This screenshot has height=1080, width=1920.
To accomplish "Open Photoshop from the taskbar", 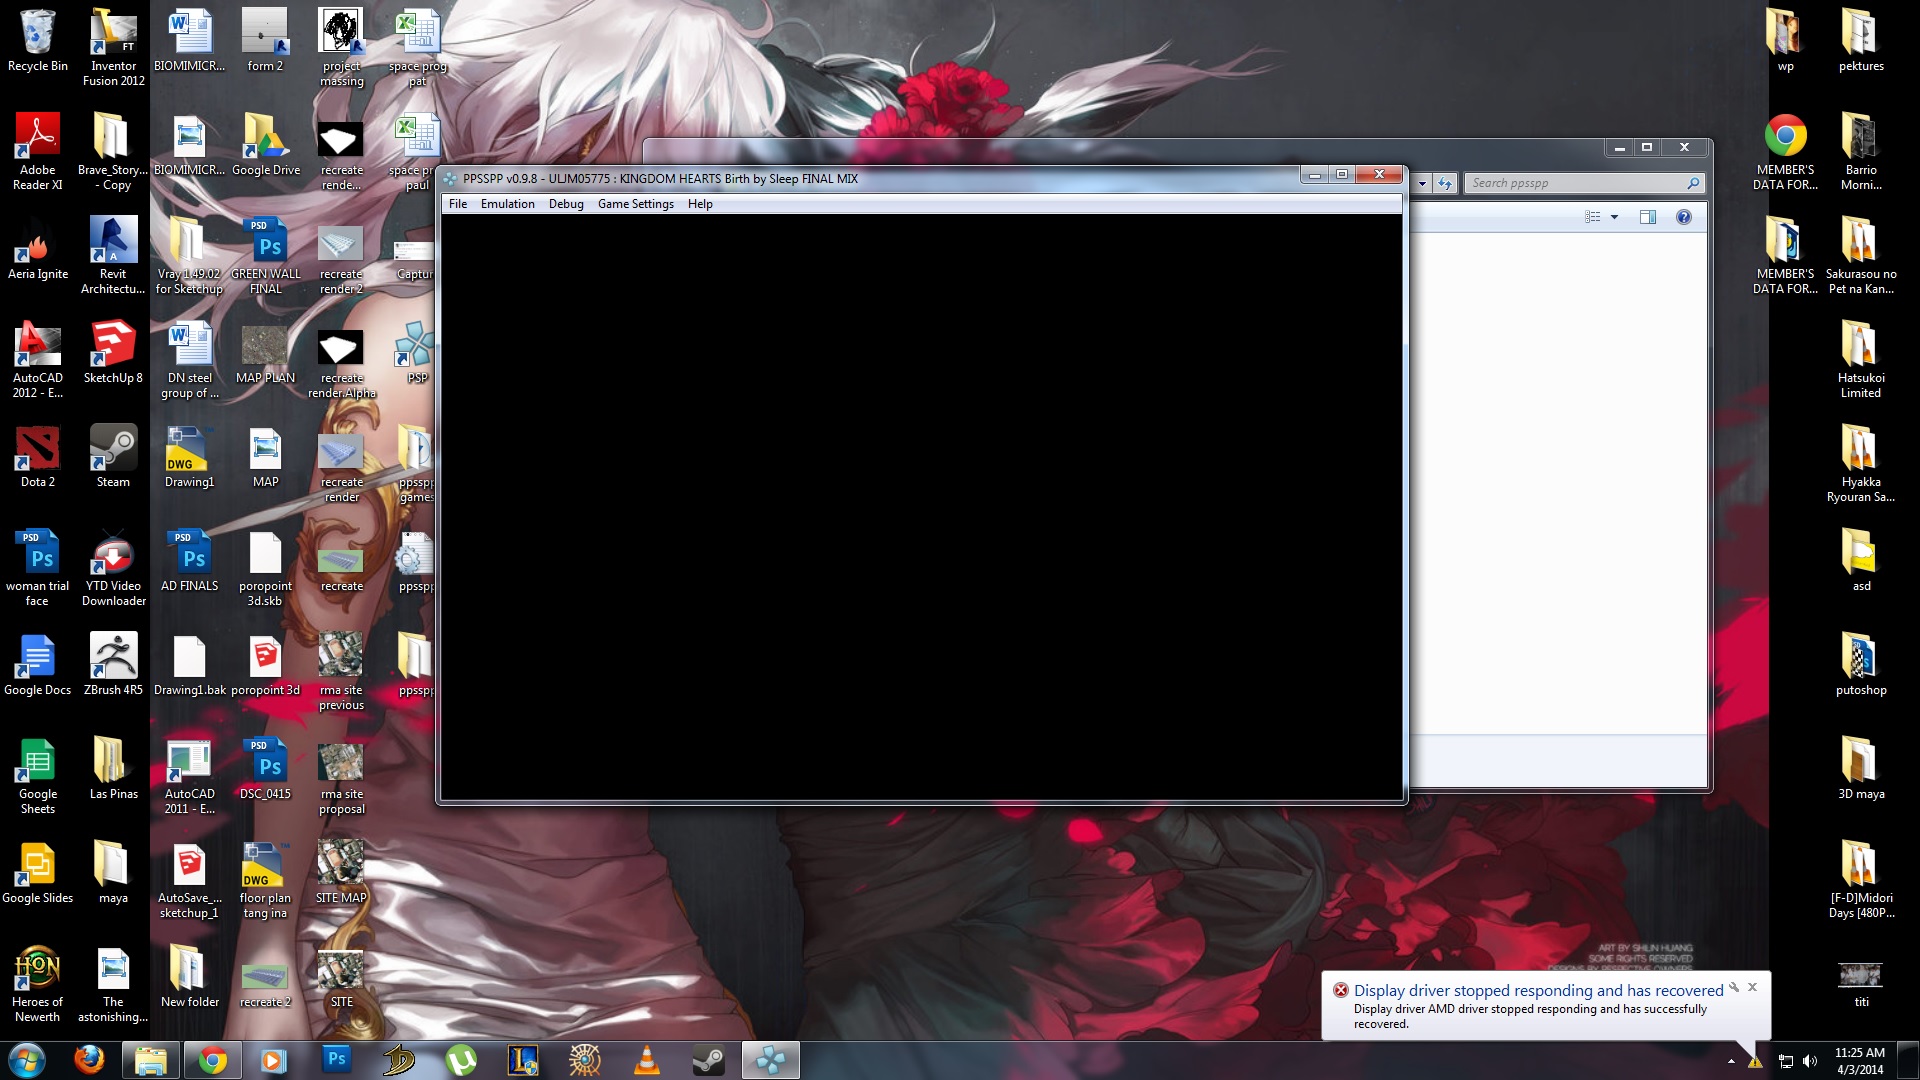I will 336,1060.
